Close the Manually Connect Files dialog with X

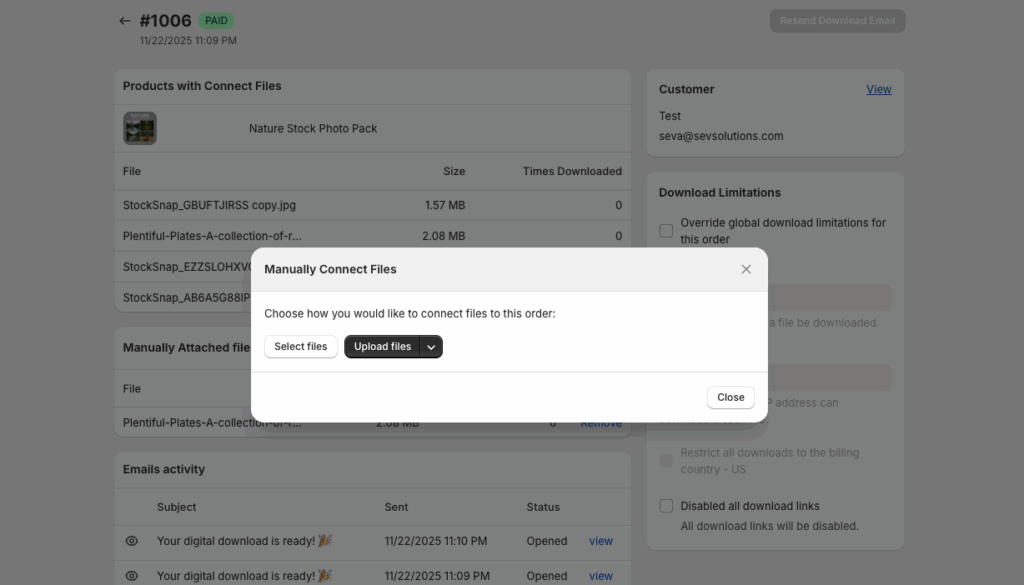tap(746, 269)
